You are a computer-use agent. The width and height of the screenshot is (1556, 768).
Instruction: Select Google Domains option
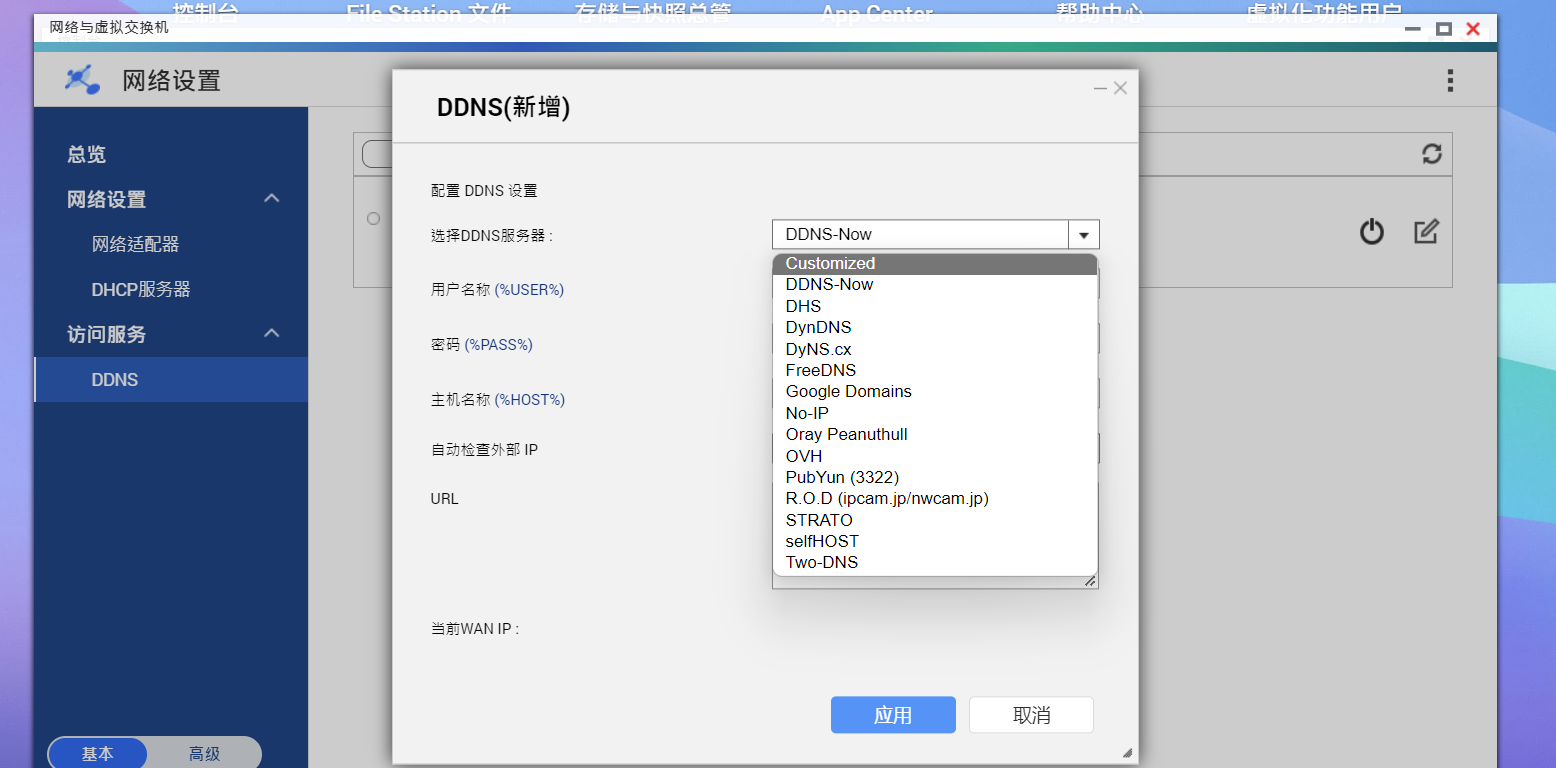pos(935,391)
